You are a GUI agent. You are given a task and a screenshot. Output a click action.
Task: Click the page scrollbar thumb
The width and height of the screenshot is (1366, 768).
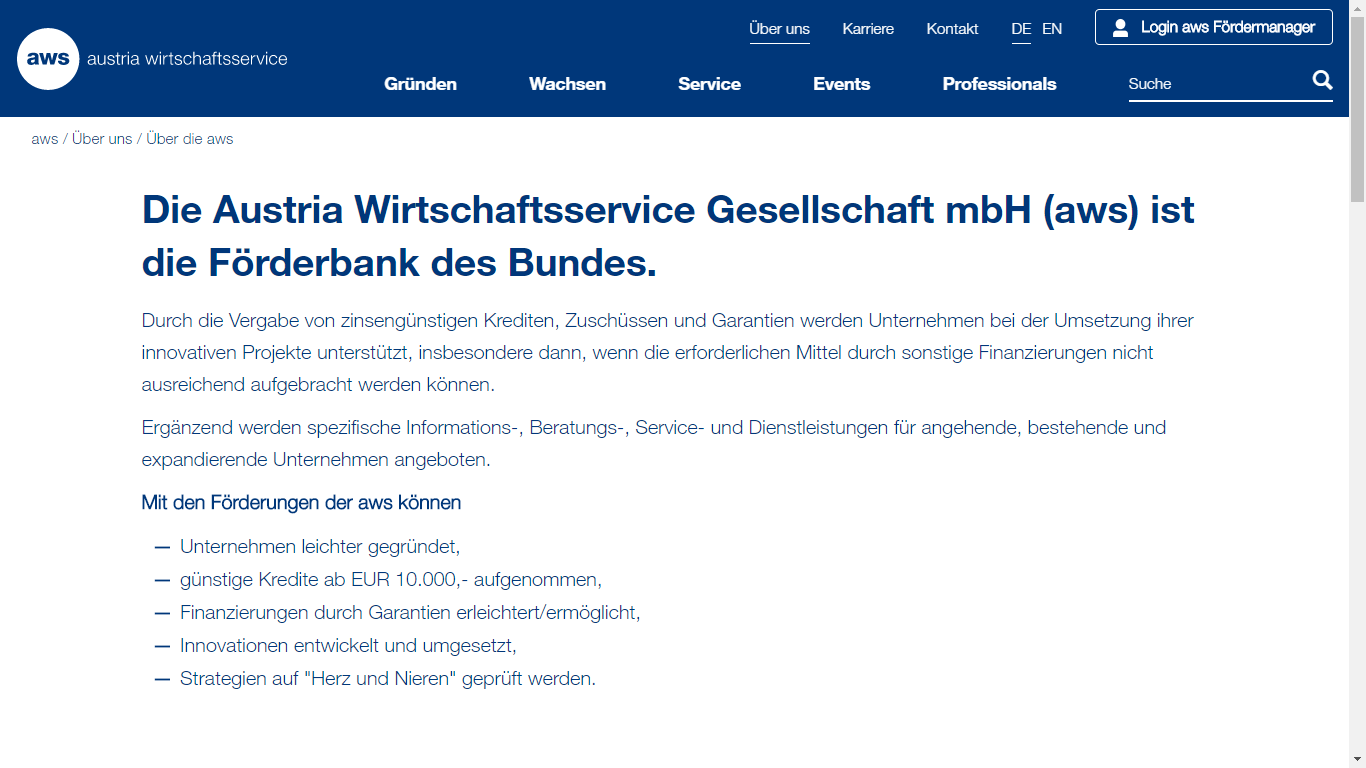[1357, 108]
